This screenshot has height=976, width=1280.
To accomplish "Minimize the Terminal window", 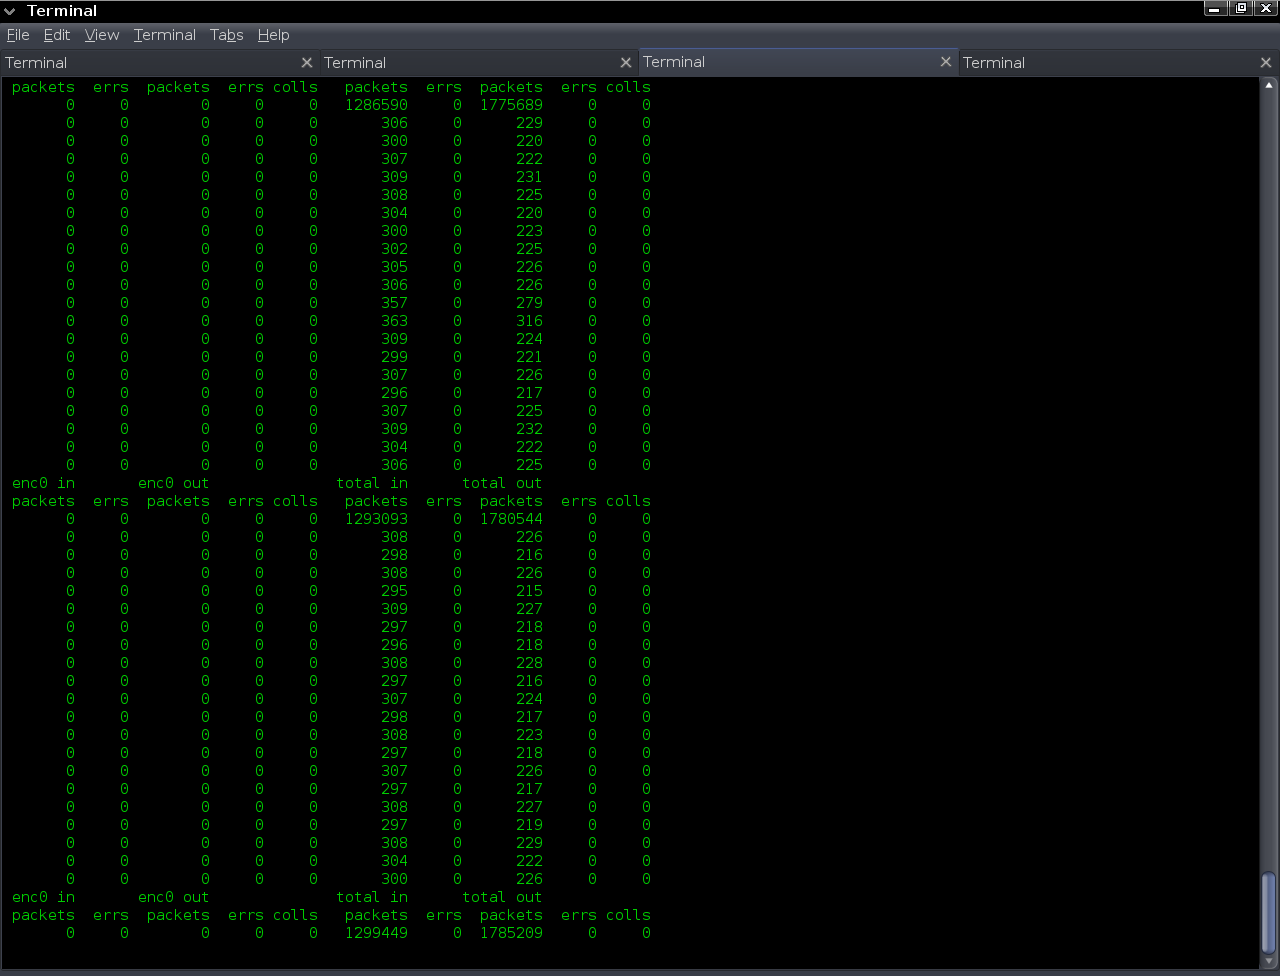I will click(x=1215, y=9).
